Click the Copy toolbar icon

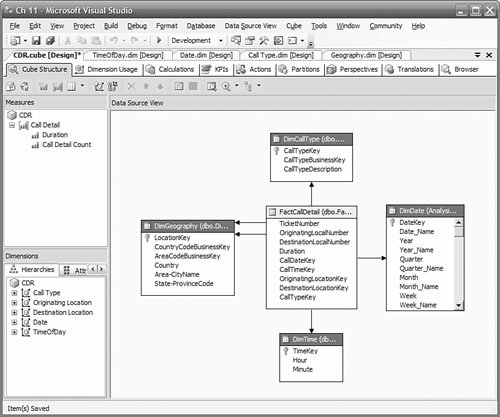click(82, 41)
